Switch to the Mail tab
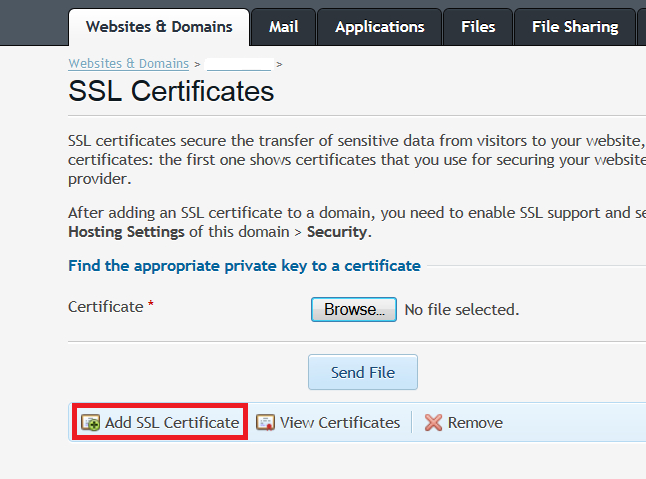Viewport: 646px width, 479px height. [283, 27]
